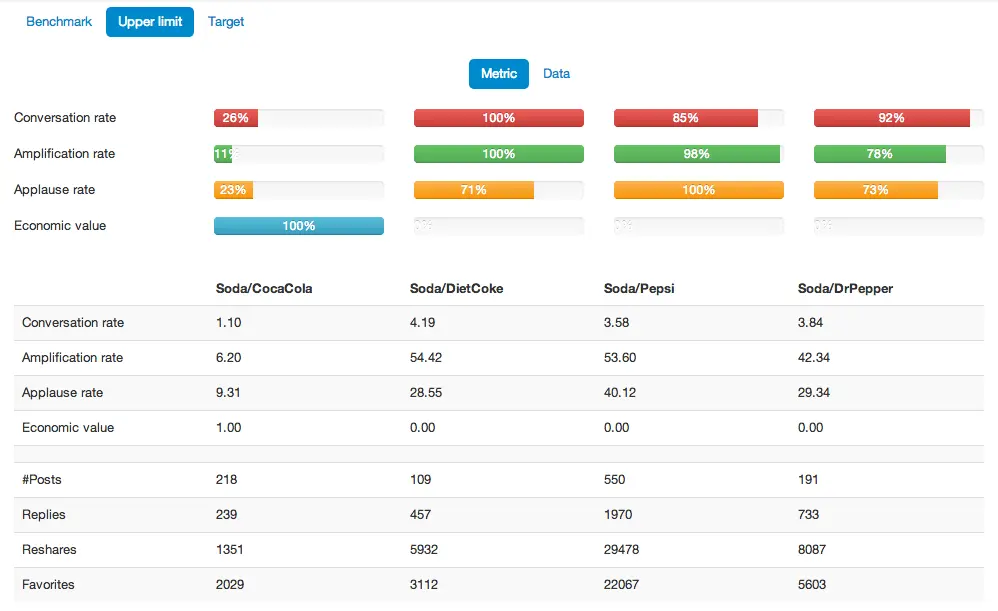
Task: Click the Soda/CocaCola column header
Action: point(264,288)
